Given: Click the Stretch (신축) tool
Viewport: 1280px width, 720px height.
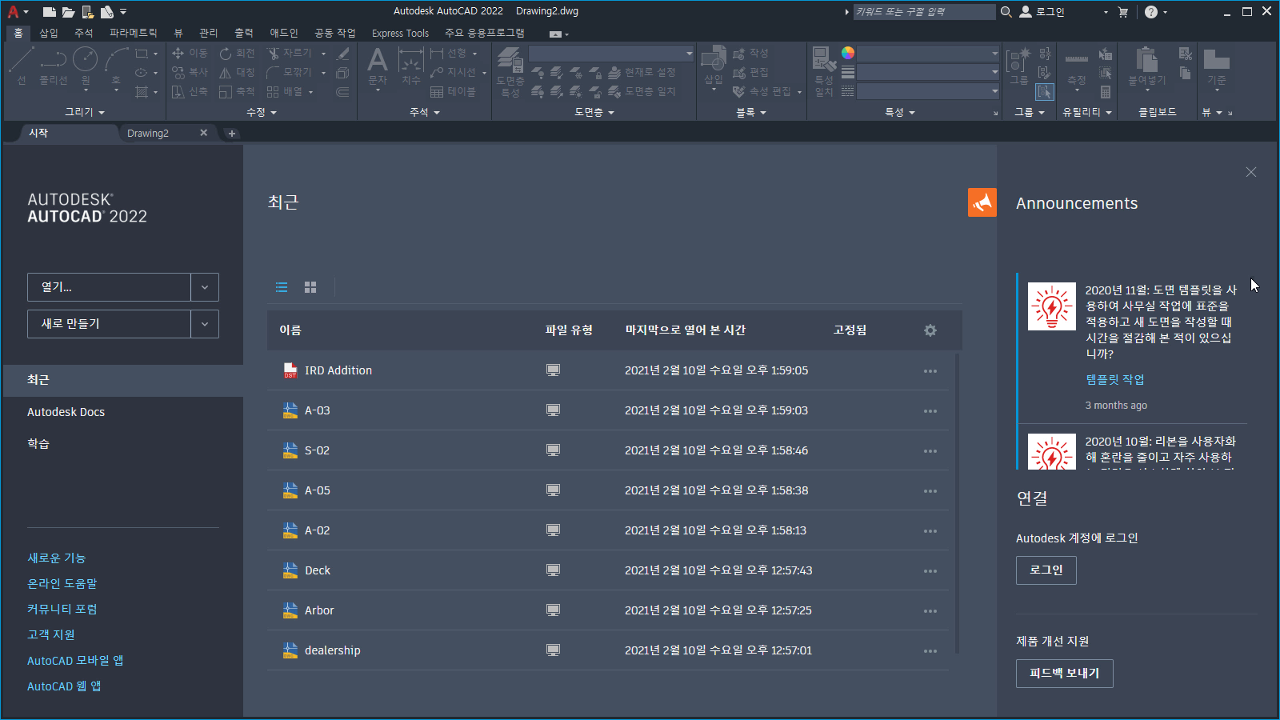Looking at the screenshot, I should click(191, 91).
